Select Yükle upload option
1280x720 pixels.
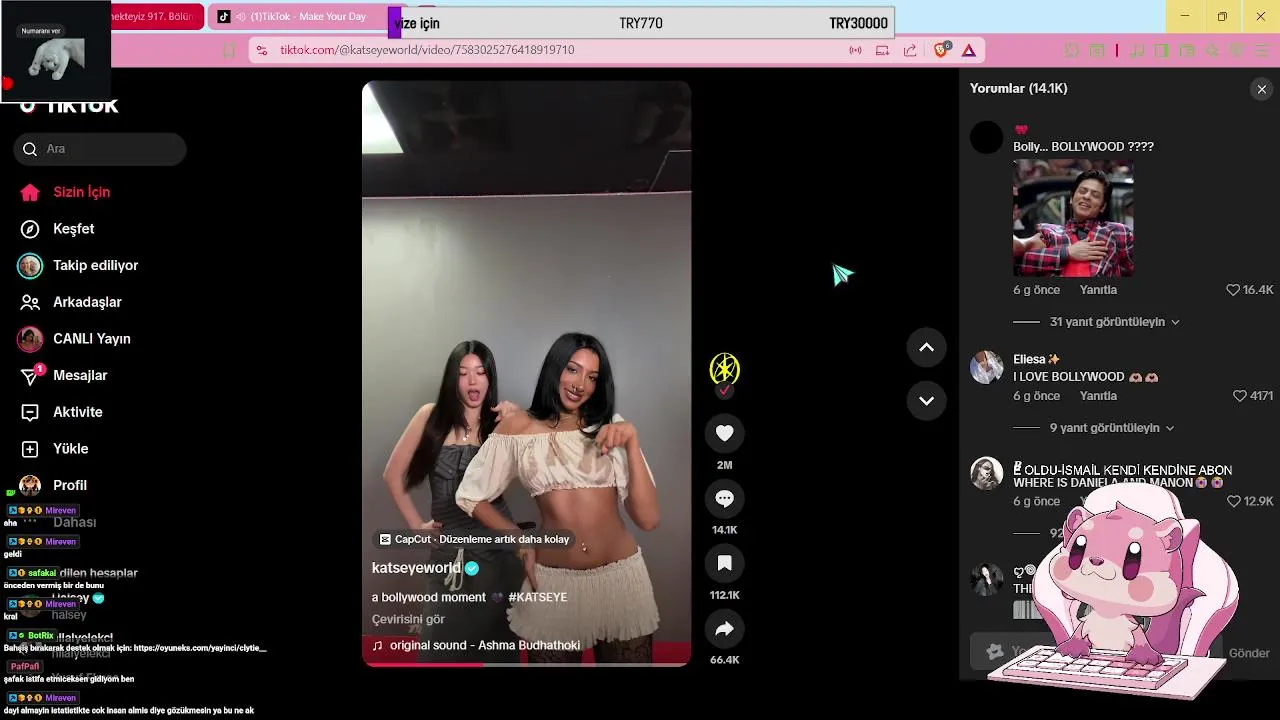(54, 449)
